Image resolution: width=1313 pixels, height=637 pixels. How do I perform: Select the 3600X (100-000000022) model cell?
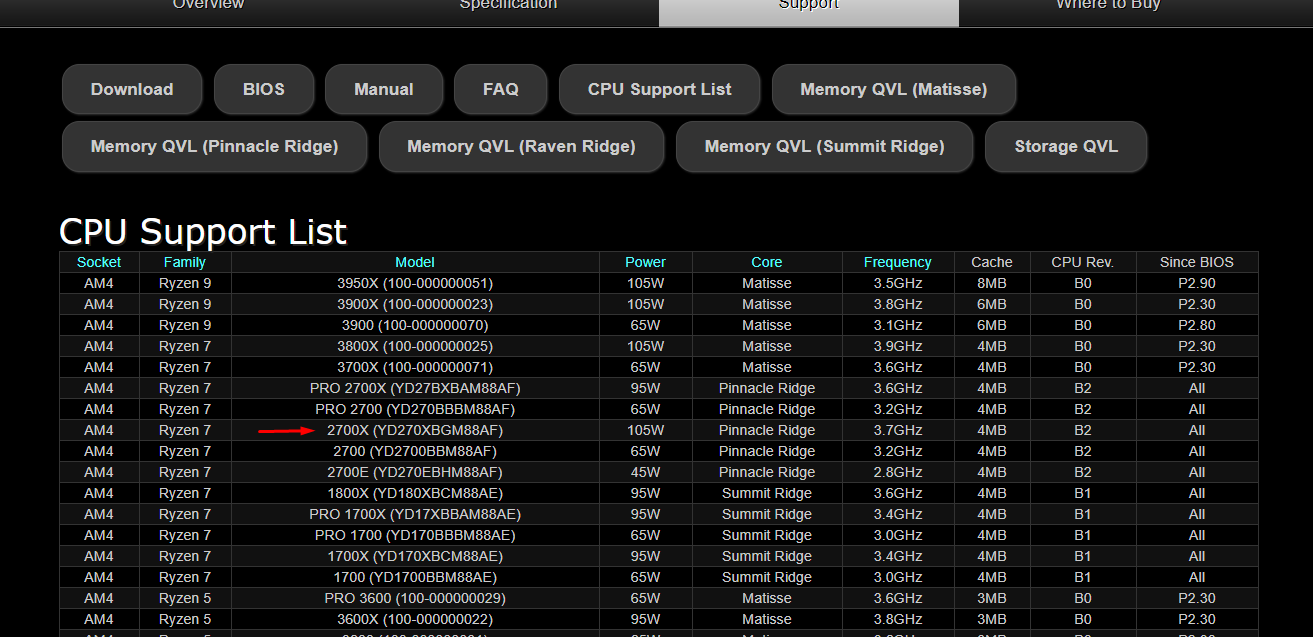[x=415, y=619]
